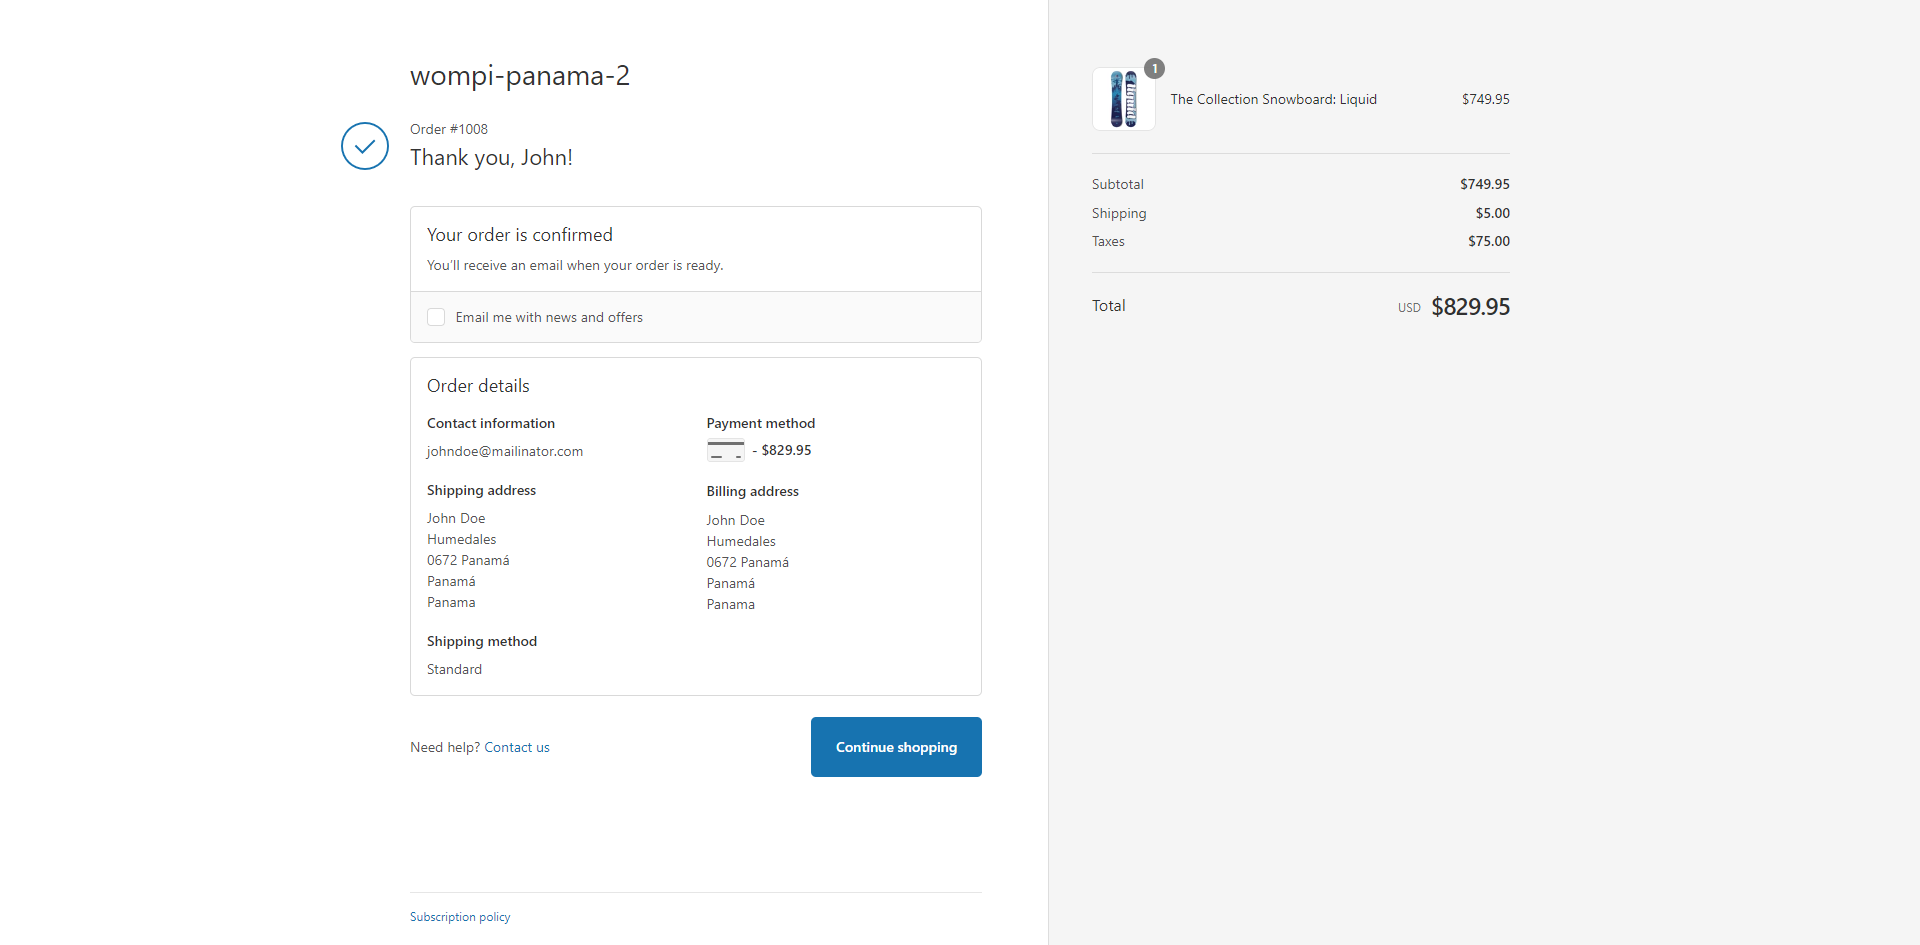Click the Order #1008 label
This screenshot has width=1920, height=945.
tap(448, 129)
